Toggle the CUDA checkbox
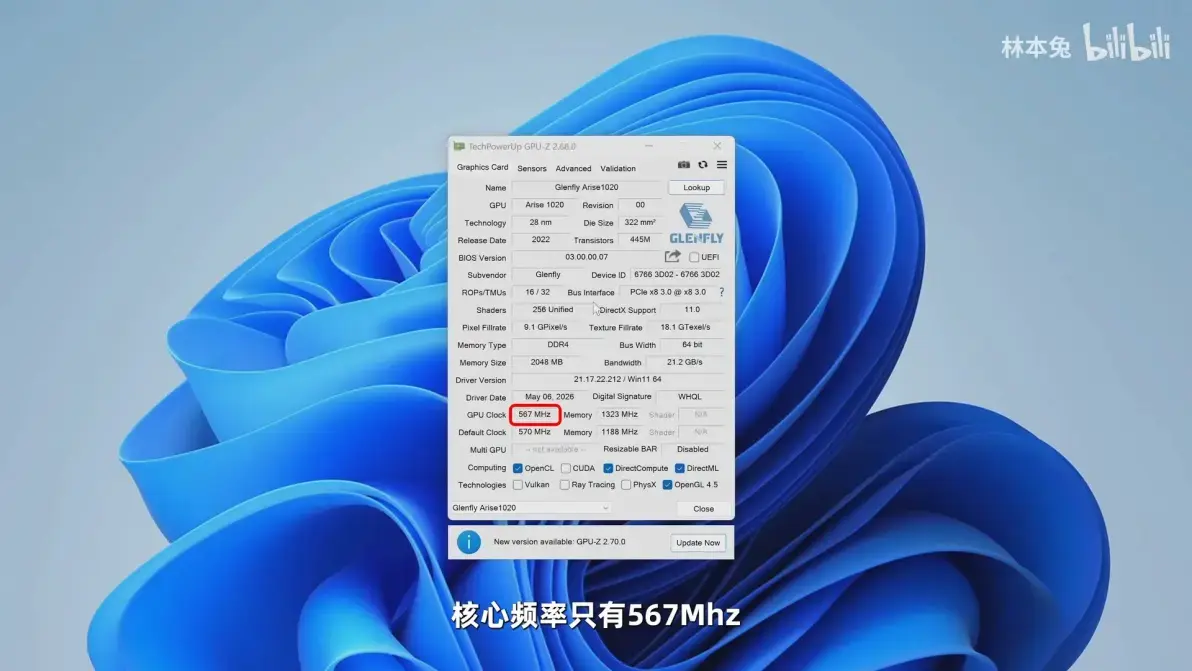1192x671 pixels. pyautogui.click(x=566, y=468)
